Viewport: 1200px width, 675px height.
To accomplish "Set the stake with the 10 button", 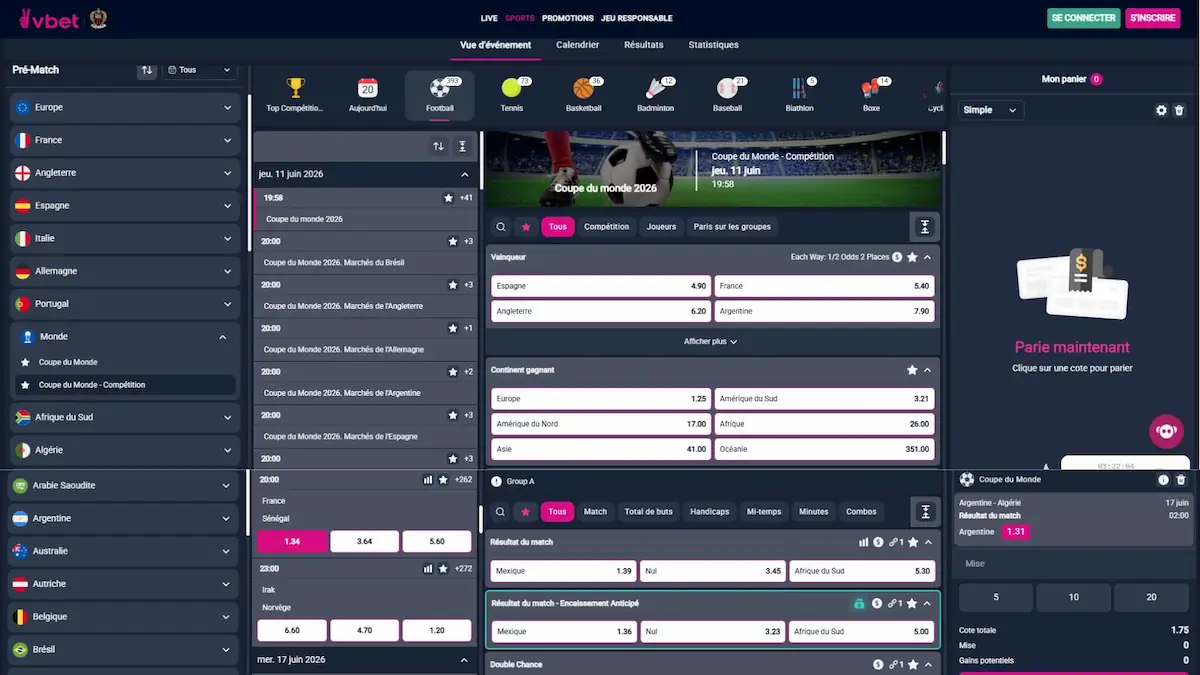I will pos(1074,597).
